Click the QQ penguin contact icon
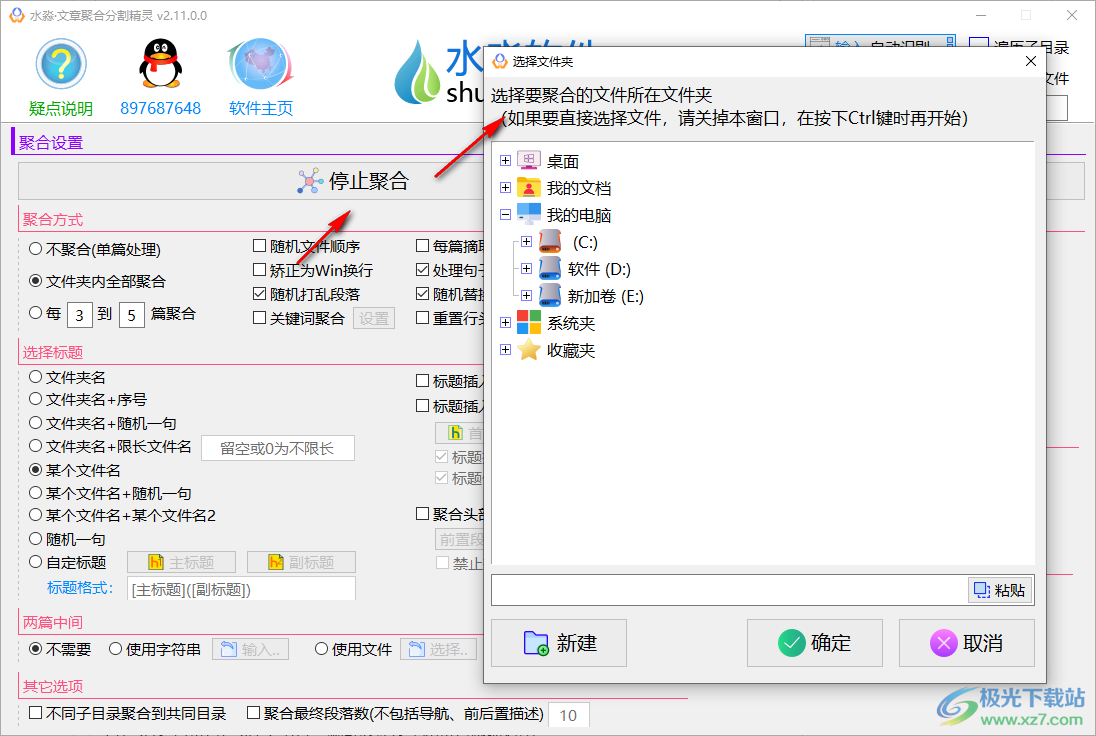Image resolution: width=1096 pixels, height=736 pixels. tap(161, 64)
